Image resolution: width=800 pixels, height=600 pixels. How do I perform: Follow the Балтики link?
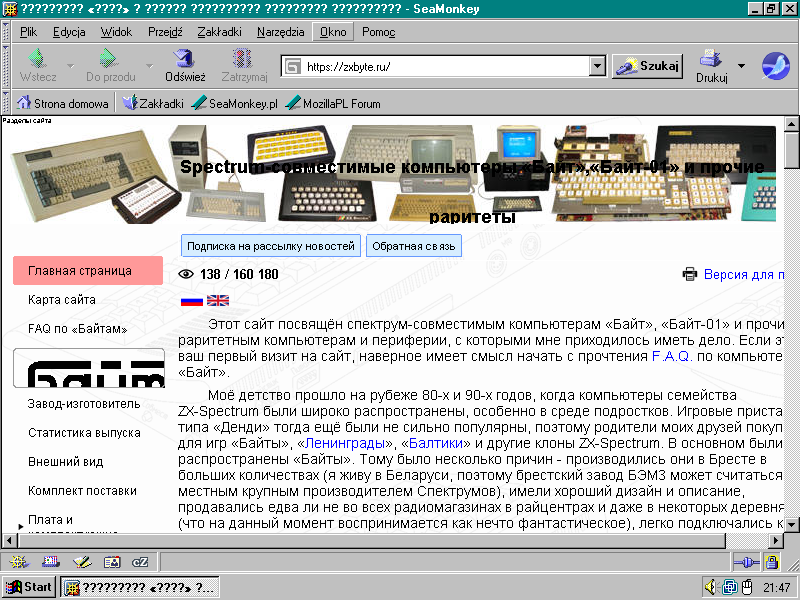[436, 443]
